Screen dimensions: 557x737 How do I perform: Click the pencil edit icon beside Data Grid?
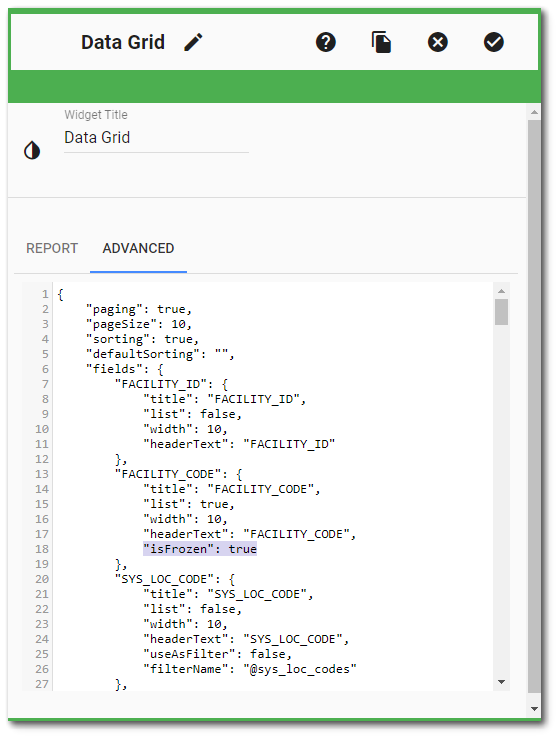pos(193,42)
